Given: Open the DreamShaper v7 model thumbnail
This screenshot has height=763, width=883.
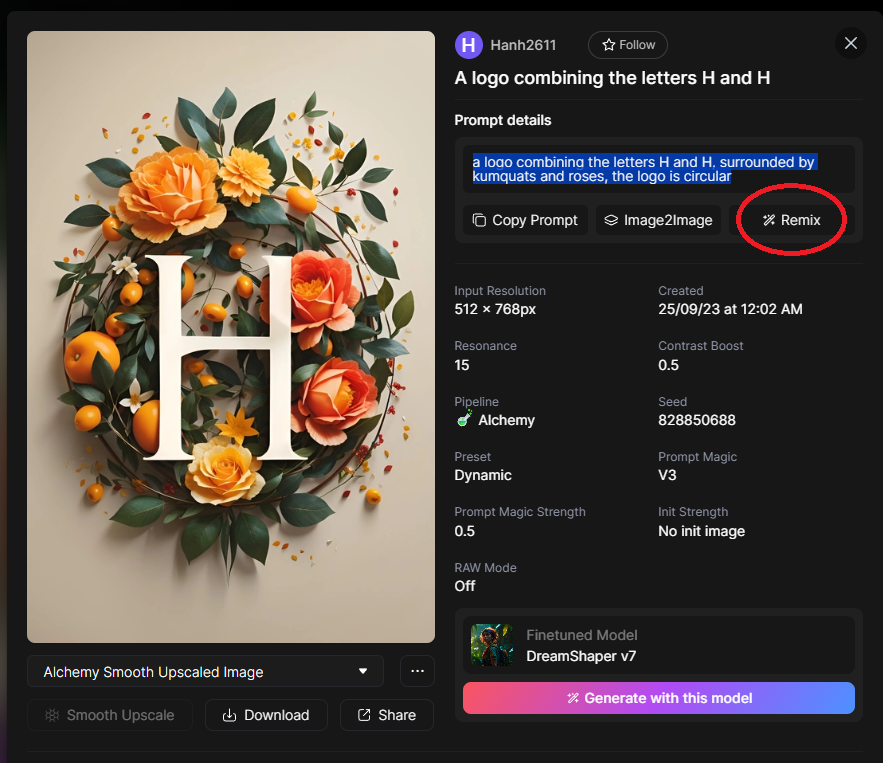Looking at the screenshot, I should point(492,646).
